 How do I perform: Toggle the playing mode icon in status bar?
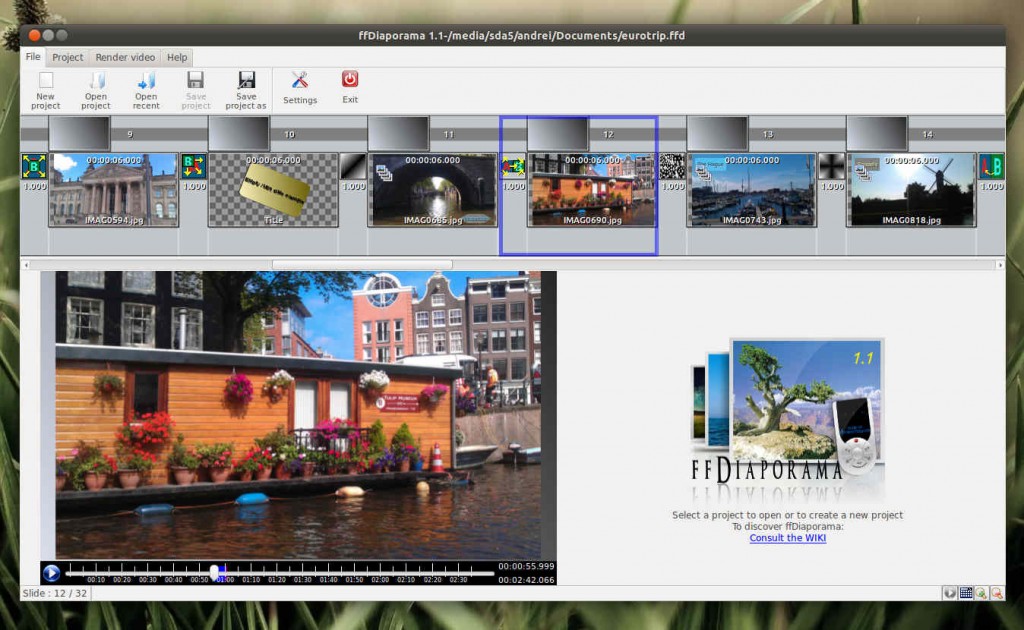[x=950, y=593]
